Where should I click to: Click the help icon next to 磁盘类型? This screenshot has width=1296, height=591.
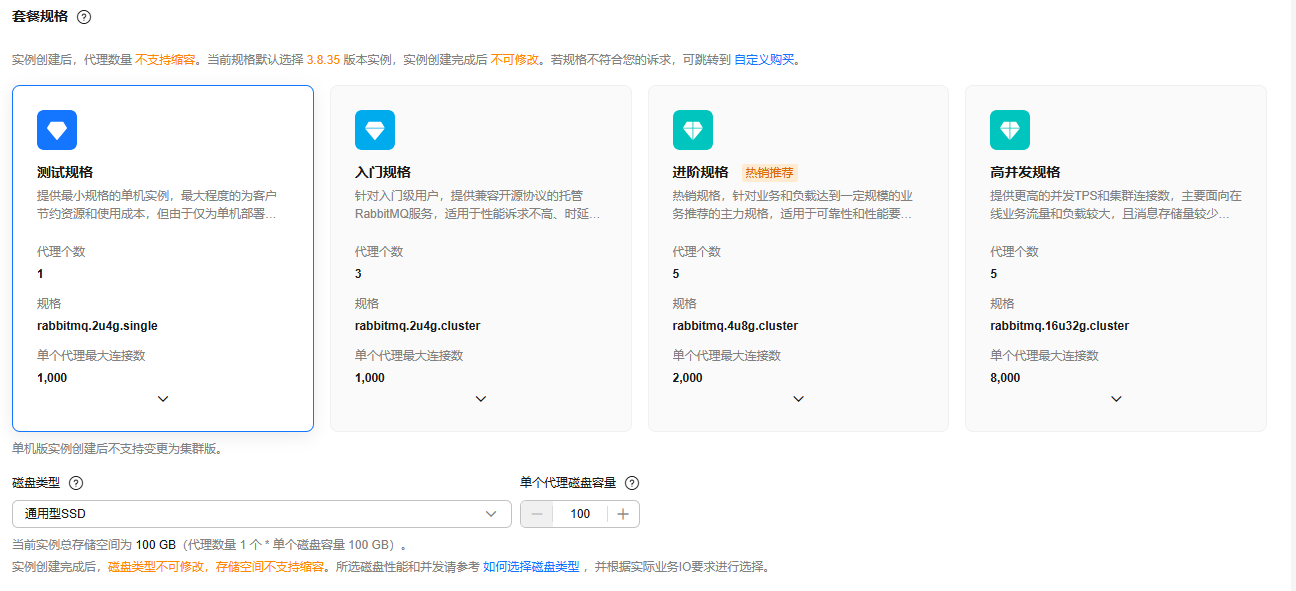(76, 483)
